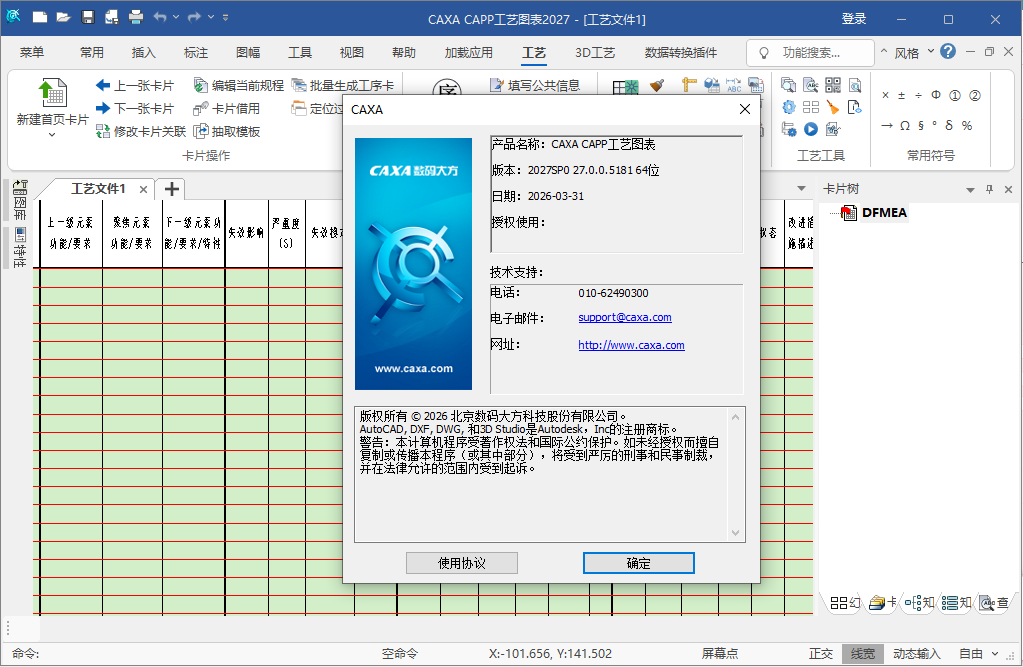Go to next card with 下一张卡片
The height and width of the screenshot is (667, 1023).
tap(135, 108)
